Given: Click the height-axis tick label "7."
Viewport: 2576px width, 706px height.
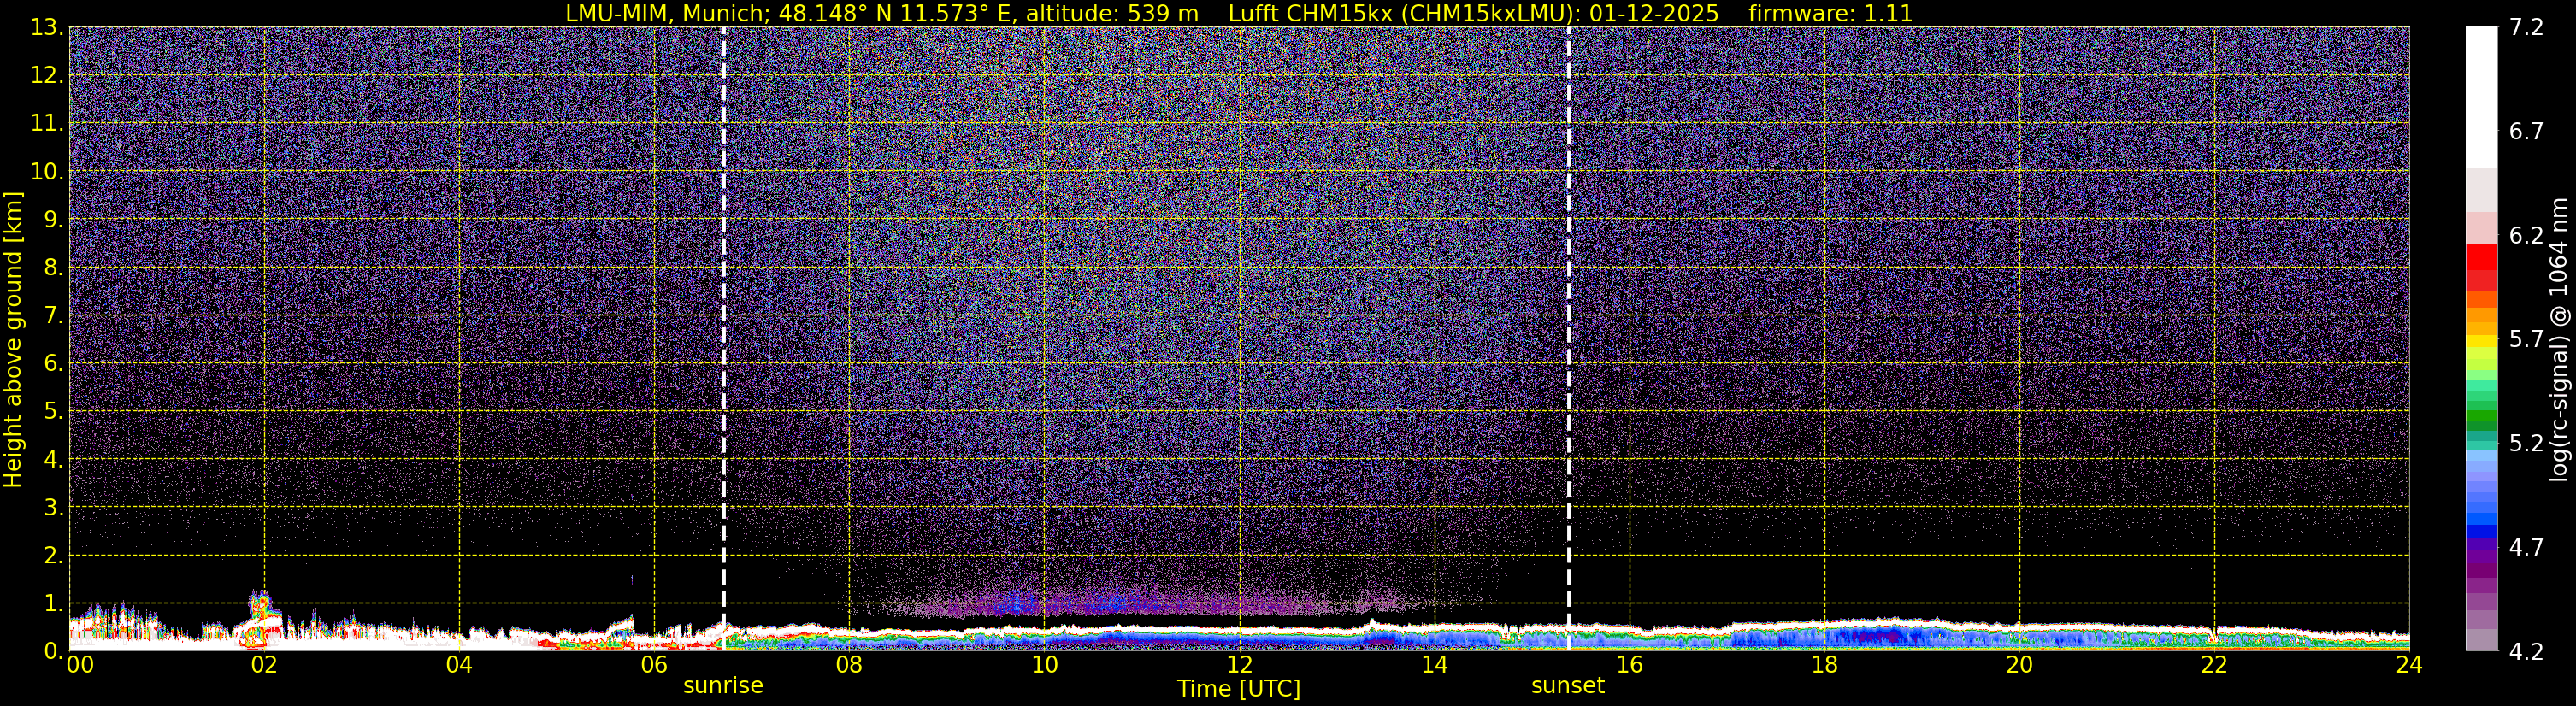Looking at the screenshot, I should pos(54,315).
